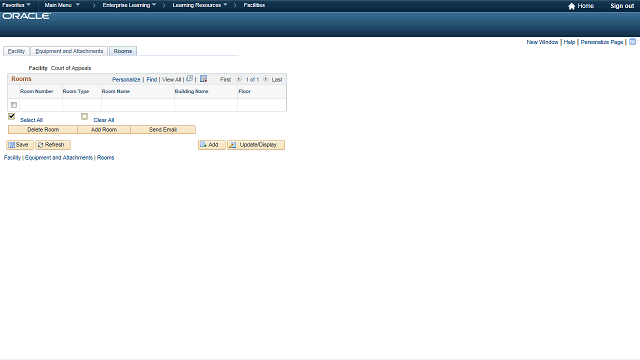The height and width of the screenshot is (360, 640).
Task: Save the facility record
Action: point(20,145)
